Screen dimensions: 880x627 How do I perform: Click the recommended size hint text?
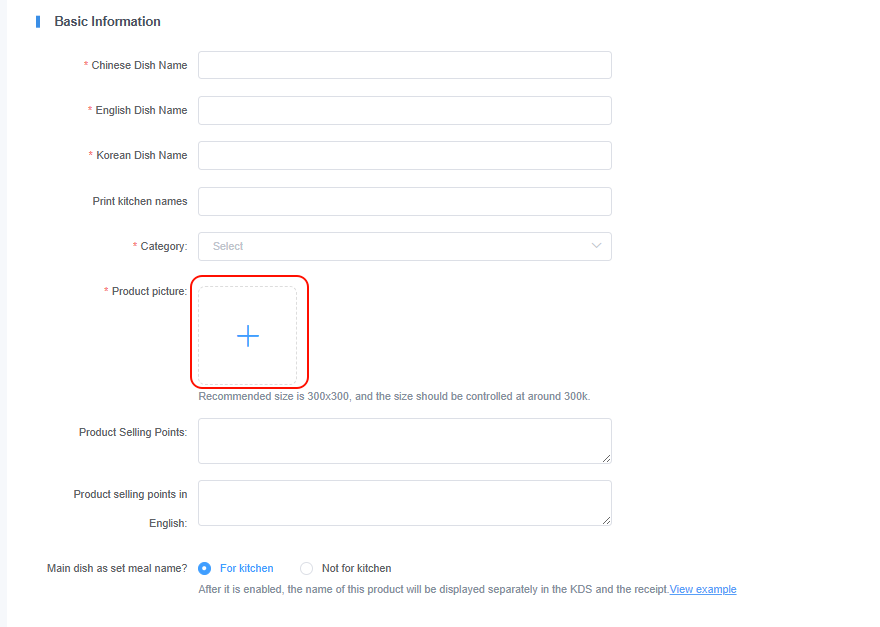[x=394, y=396]
